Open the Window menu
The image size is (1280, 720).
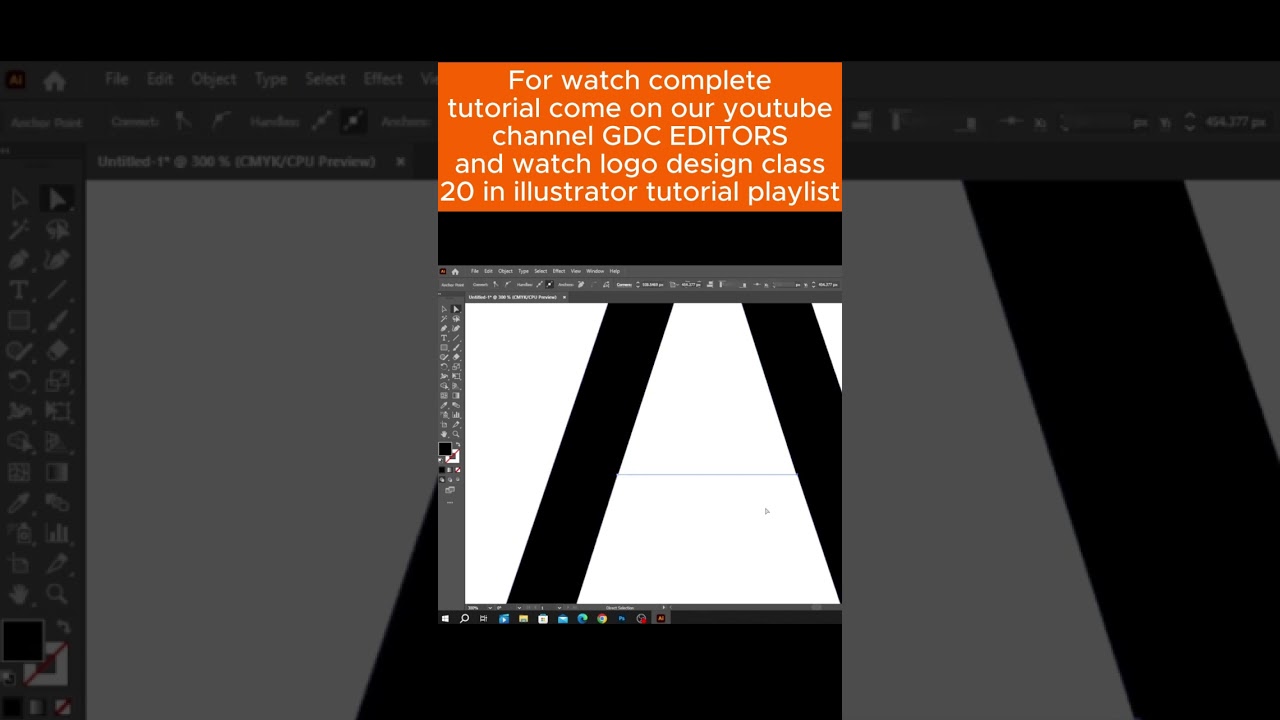point(595,271)
